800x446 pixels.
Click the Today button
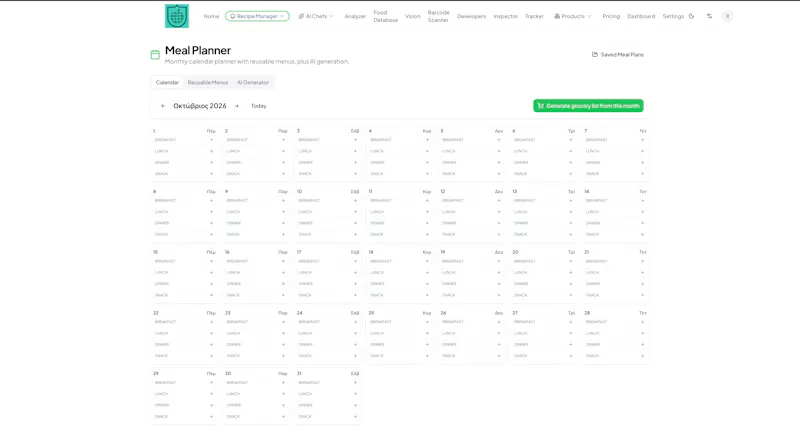(x=259, y=106)
